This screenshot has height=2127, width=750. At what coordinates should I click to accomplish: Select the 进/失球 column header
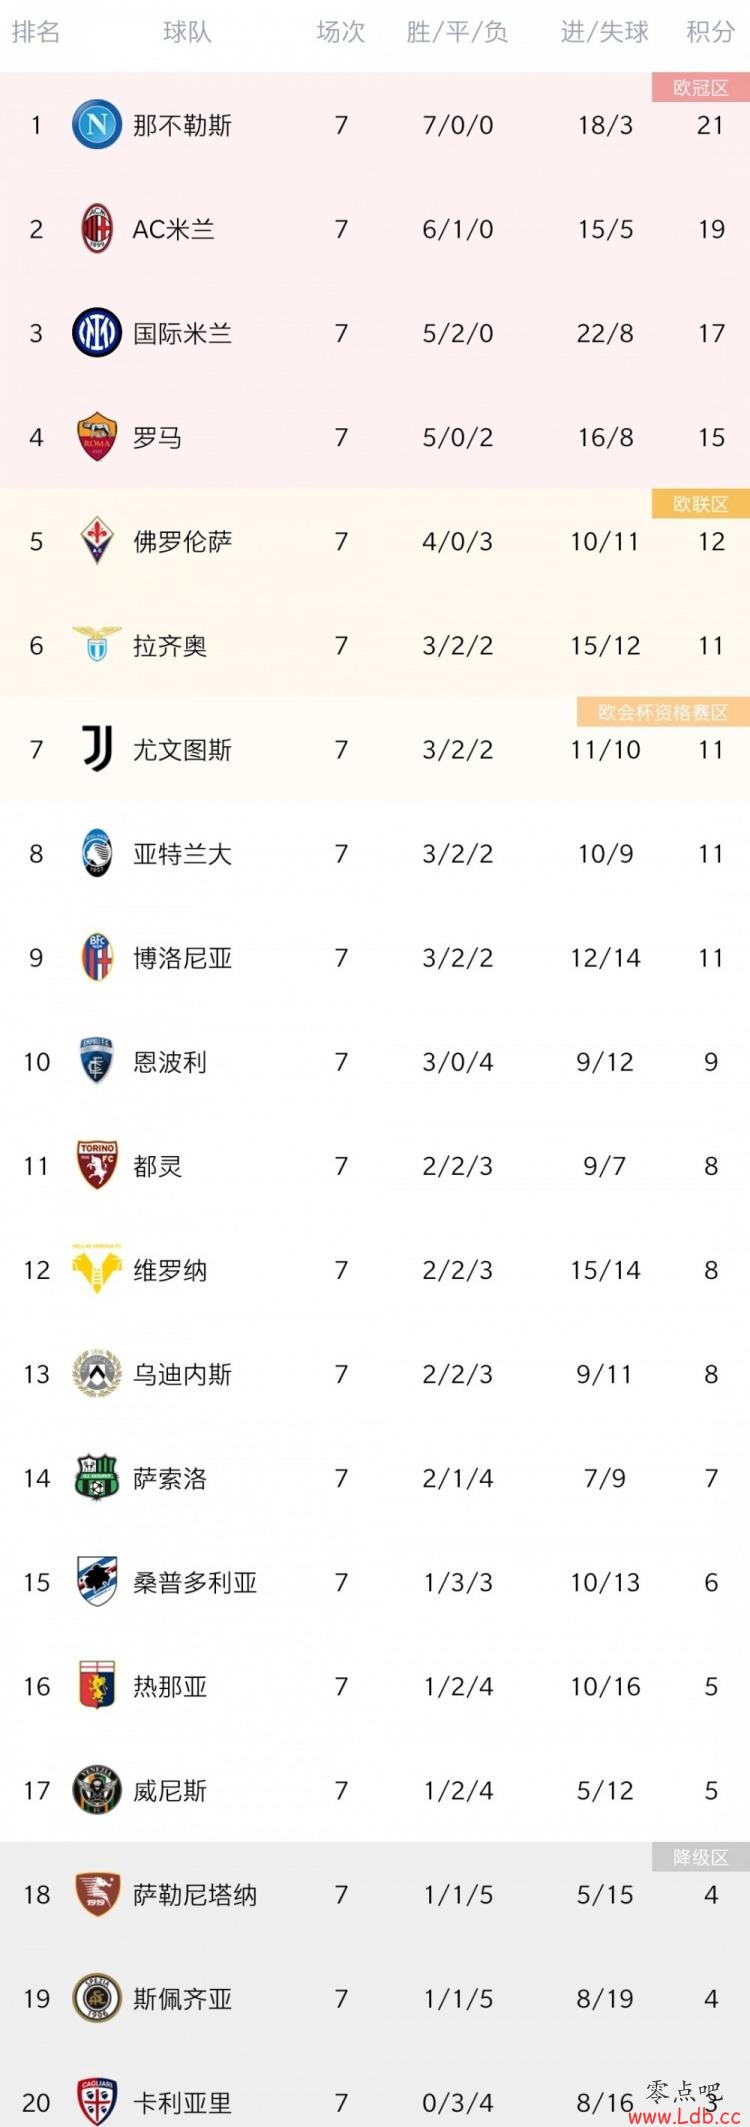pyautogui.click(x=604, y=33)
